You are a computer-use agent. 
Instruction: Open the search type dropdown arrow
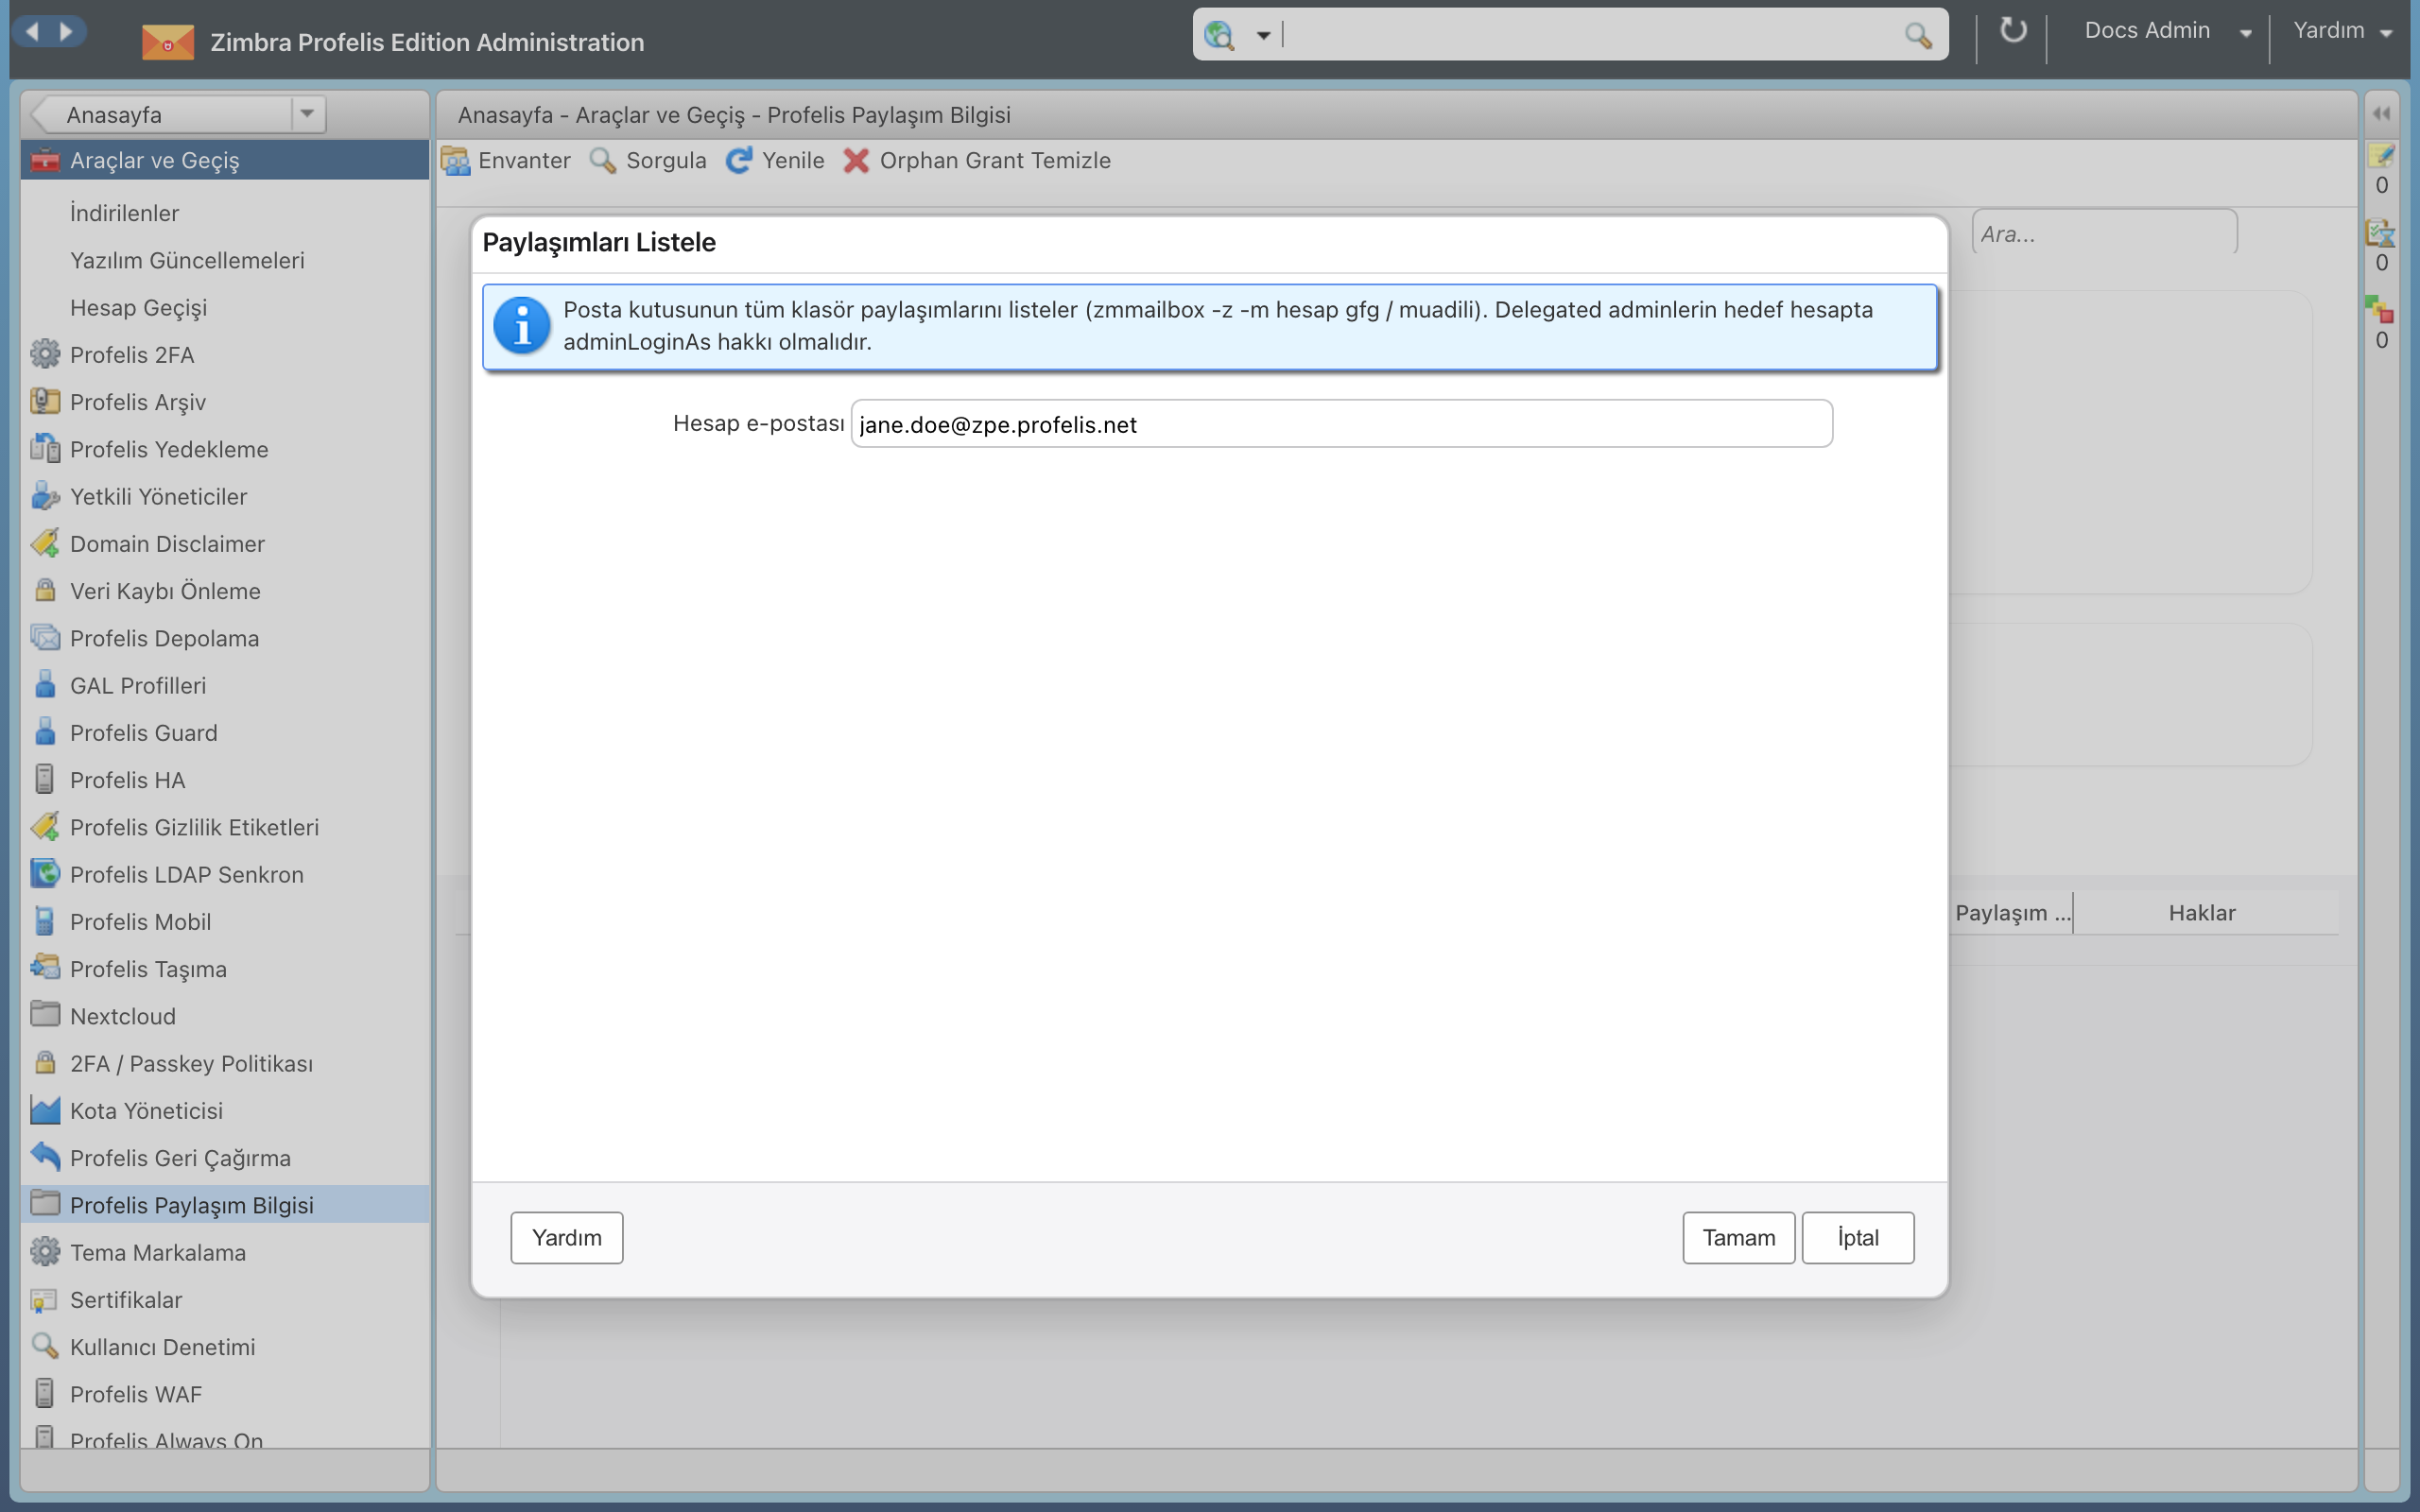1263,36
